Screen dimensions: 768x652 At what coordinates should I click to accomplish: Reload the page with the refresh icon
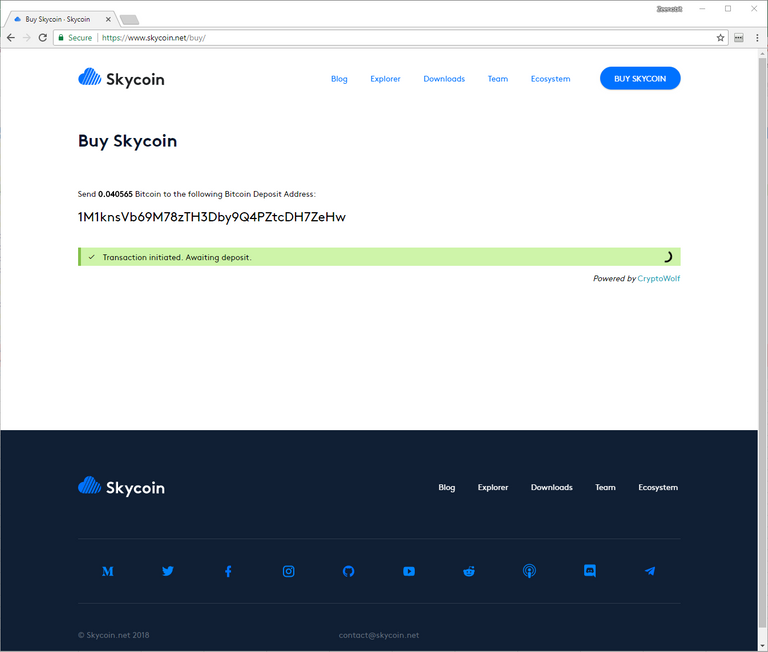click(x=43, y=38)
